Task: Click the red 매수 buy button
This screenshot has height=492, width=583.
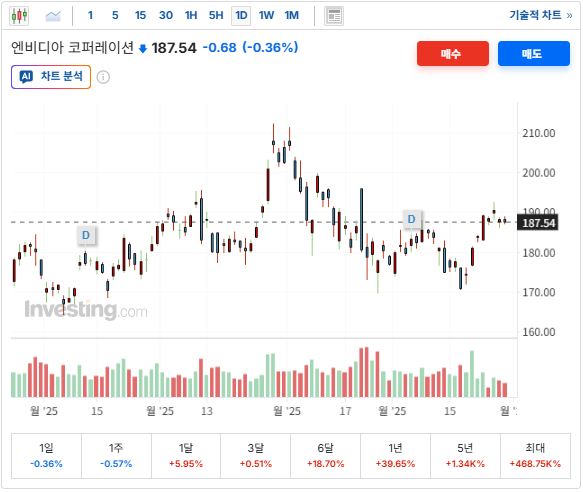Action: [452, 54]
